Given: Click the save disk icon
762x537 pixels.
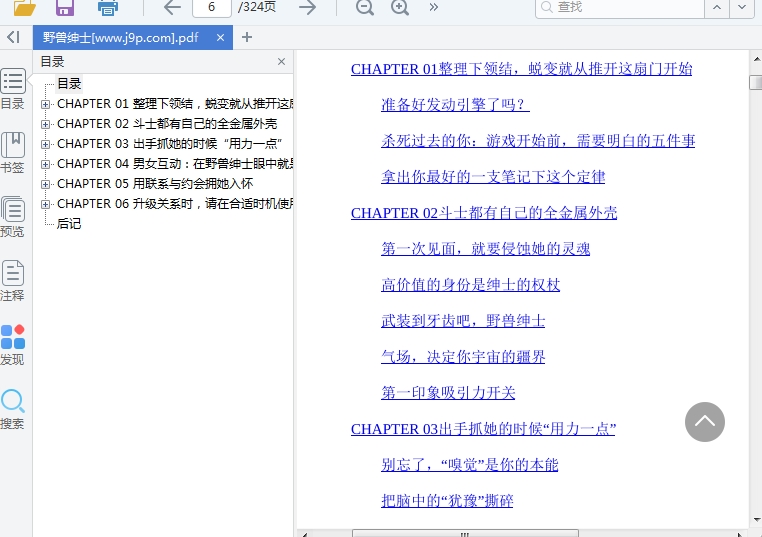Looking at the screenshot, I should point(65,8).
